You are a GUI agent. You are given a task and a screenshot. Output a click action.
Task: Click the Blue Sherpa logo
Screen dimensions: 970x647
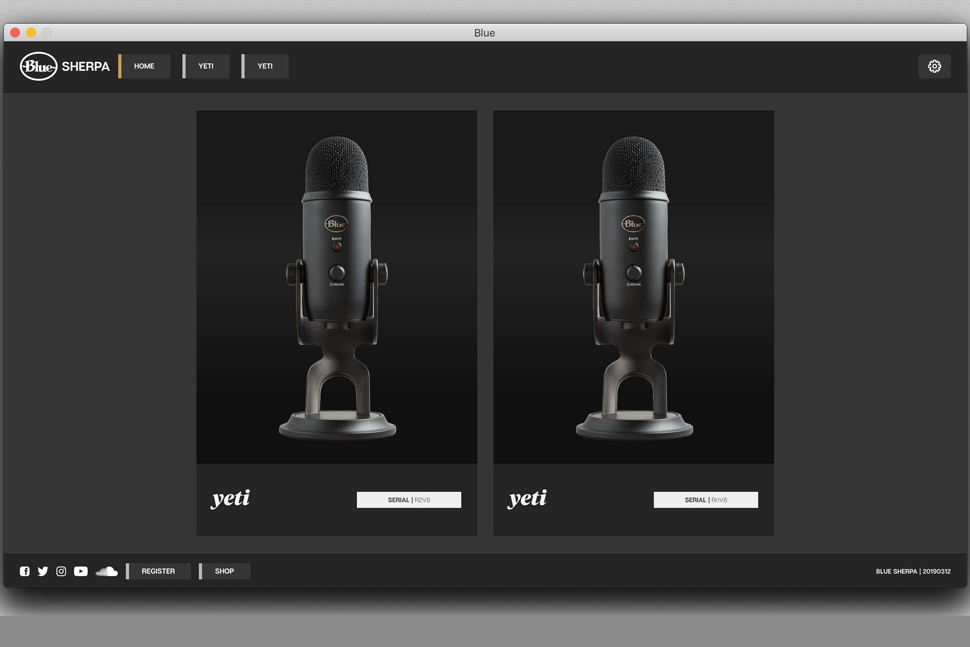coord(65,66)
